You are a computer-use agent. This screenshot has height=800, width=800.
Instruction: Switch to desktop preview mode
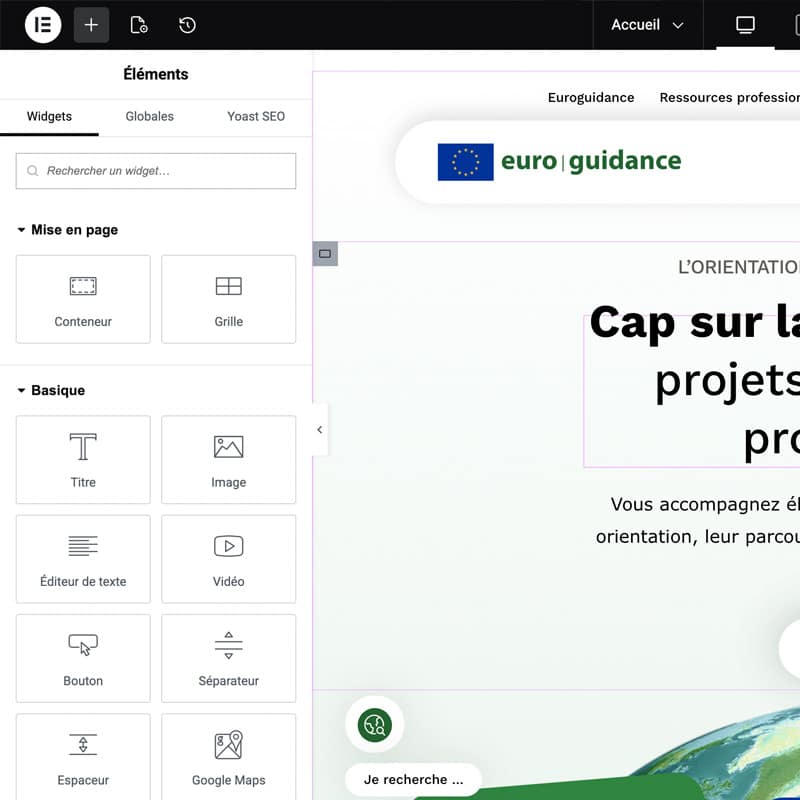pyautogui.click(x=745, y=24)
